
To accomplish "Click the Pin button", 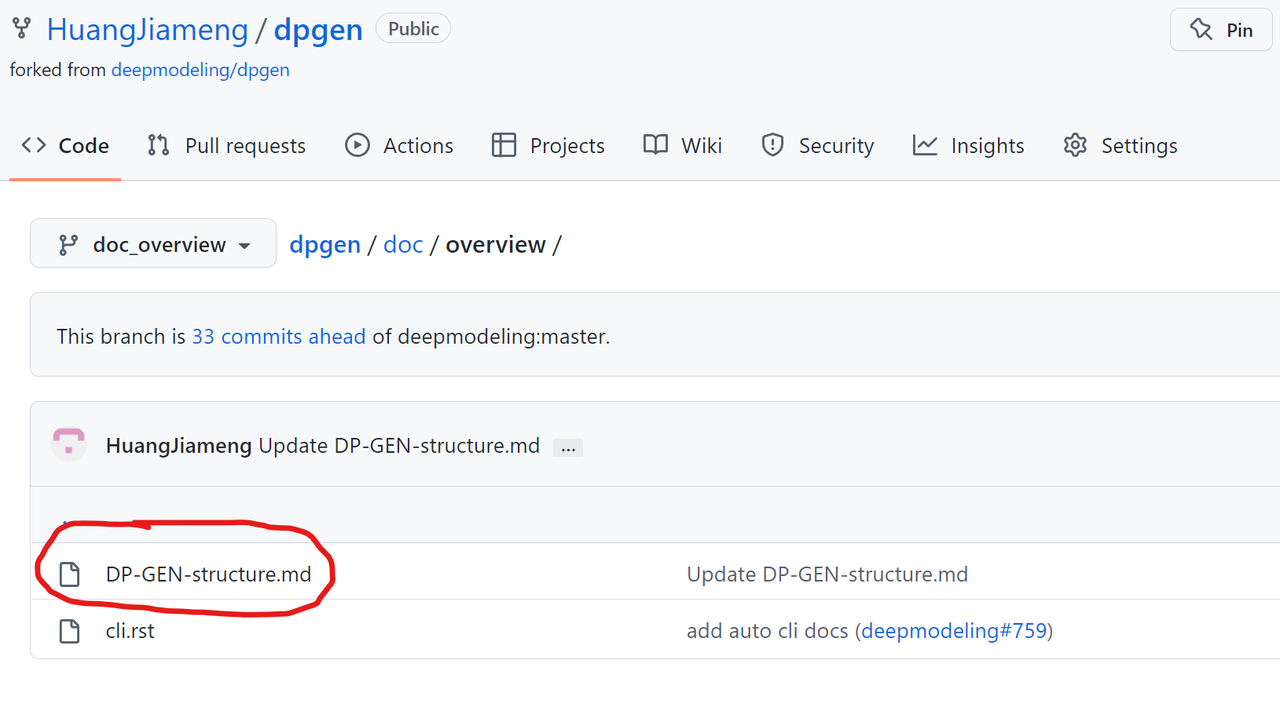I will click(1221, 30).
